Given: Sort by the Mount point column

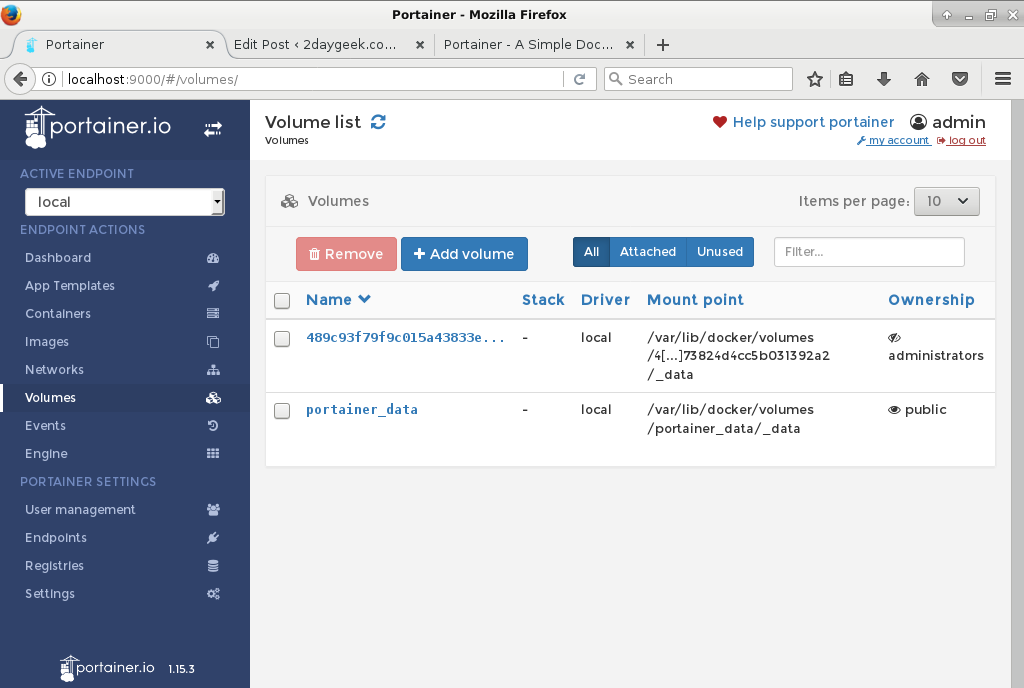Looking at the screenshot, I should tap(695, 300).
